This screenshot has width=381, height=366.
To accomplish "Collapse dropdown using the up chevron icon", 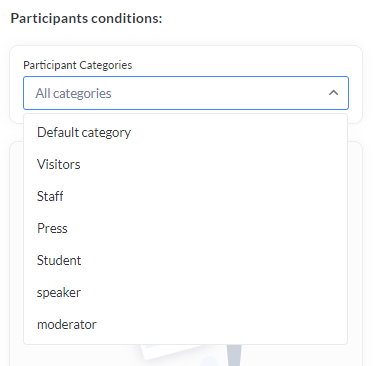I will click(333, 93).
